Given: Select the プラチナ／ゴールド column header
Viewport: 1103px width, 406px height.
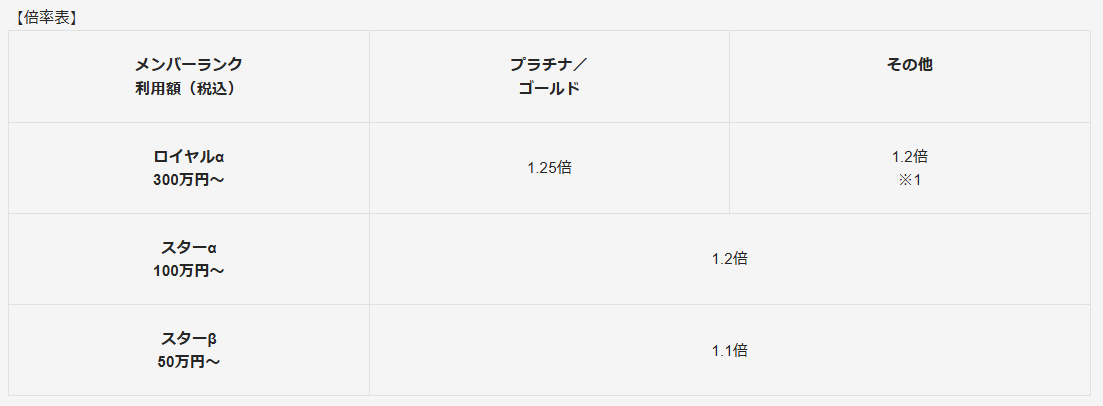Looking at the screenshot, I should pos(549,77).
